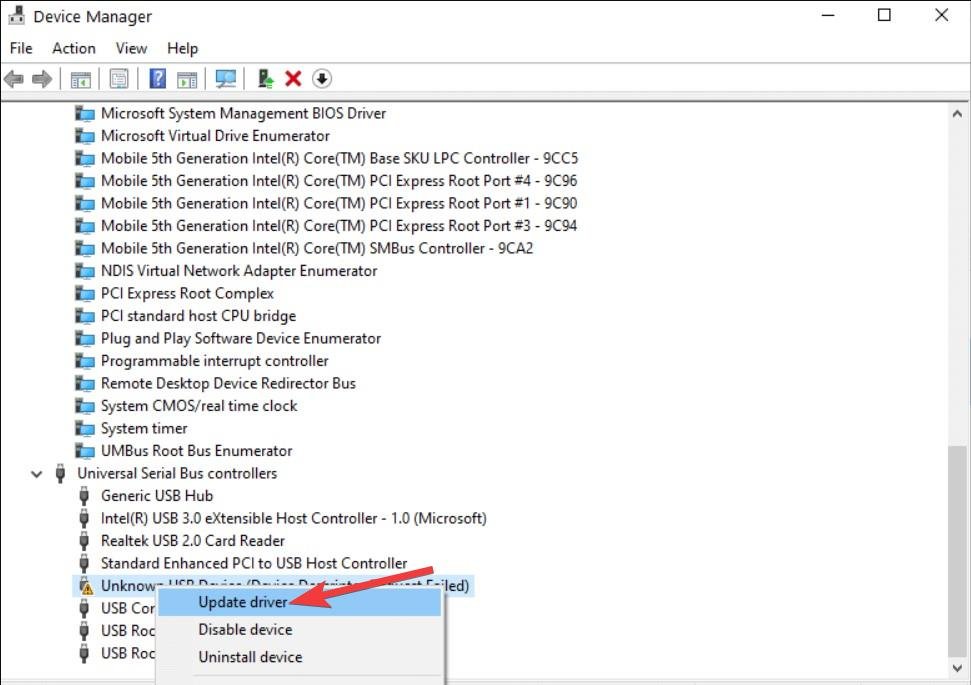The width and height of the screenshot is (971, 685).
Task: Open the Action menu
Action: (74, 48)
